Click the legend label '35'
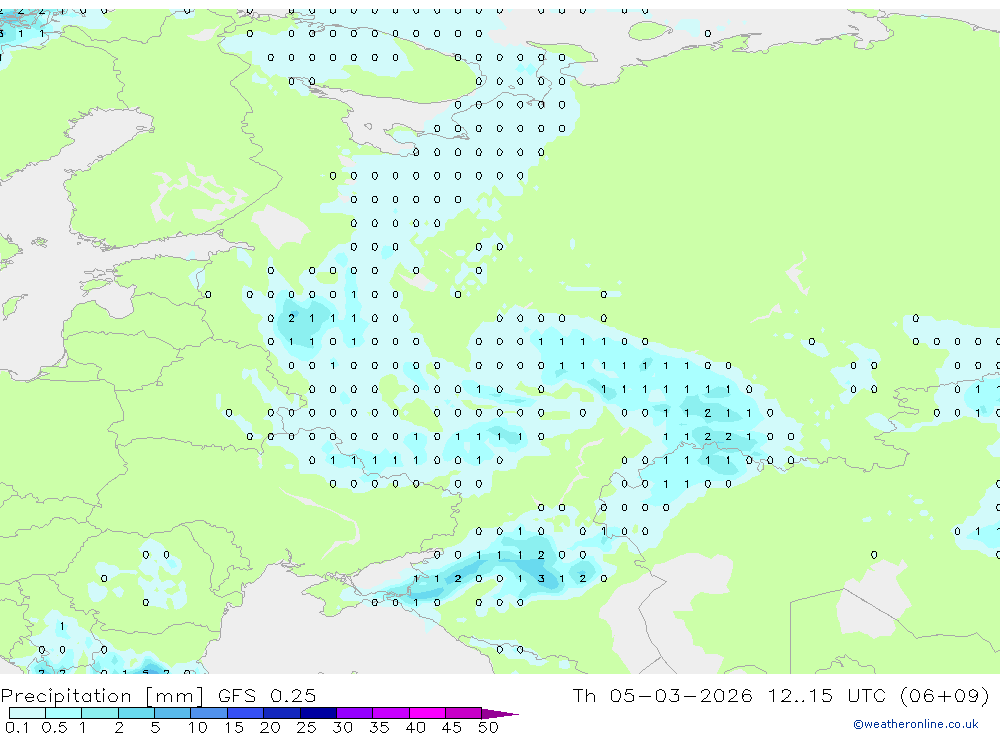This screenshot has height=733, width=1000. (x=379, y=727)
